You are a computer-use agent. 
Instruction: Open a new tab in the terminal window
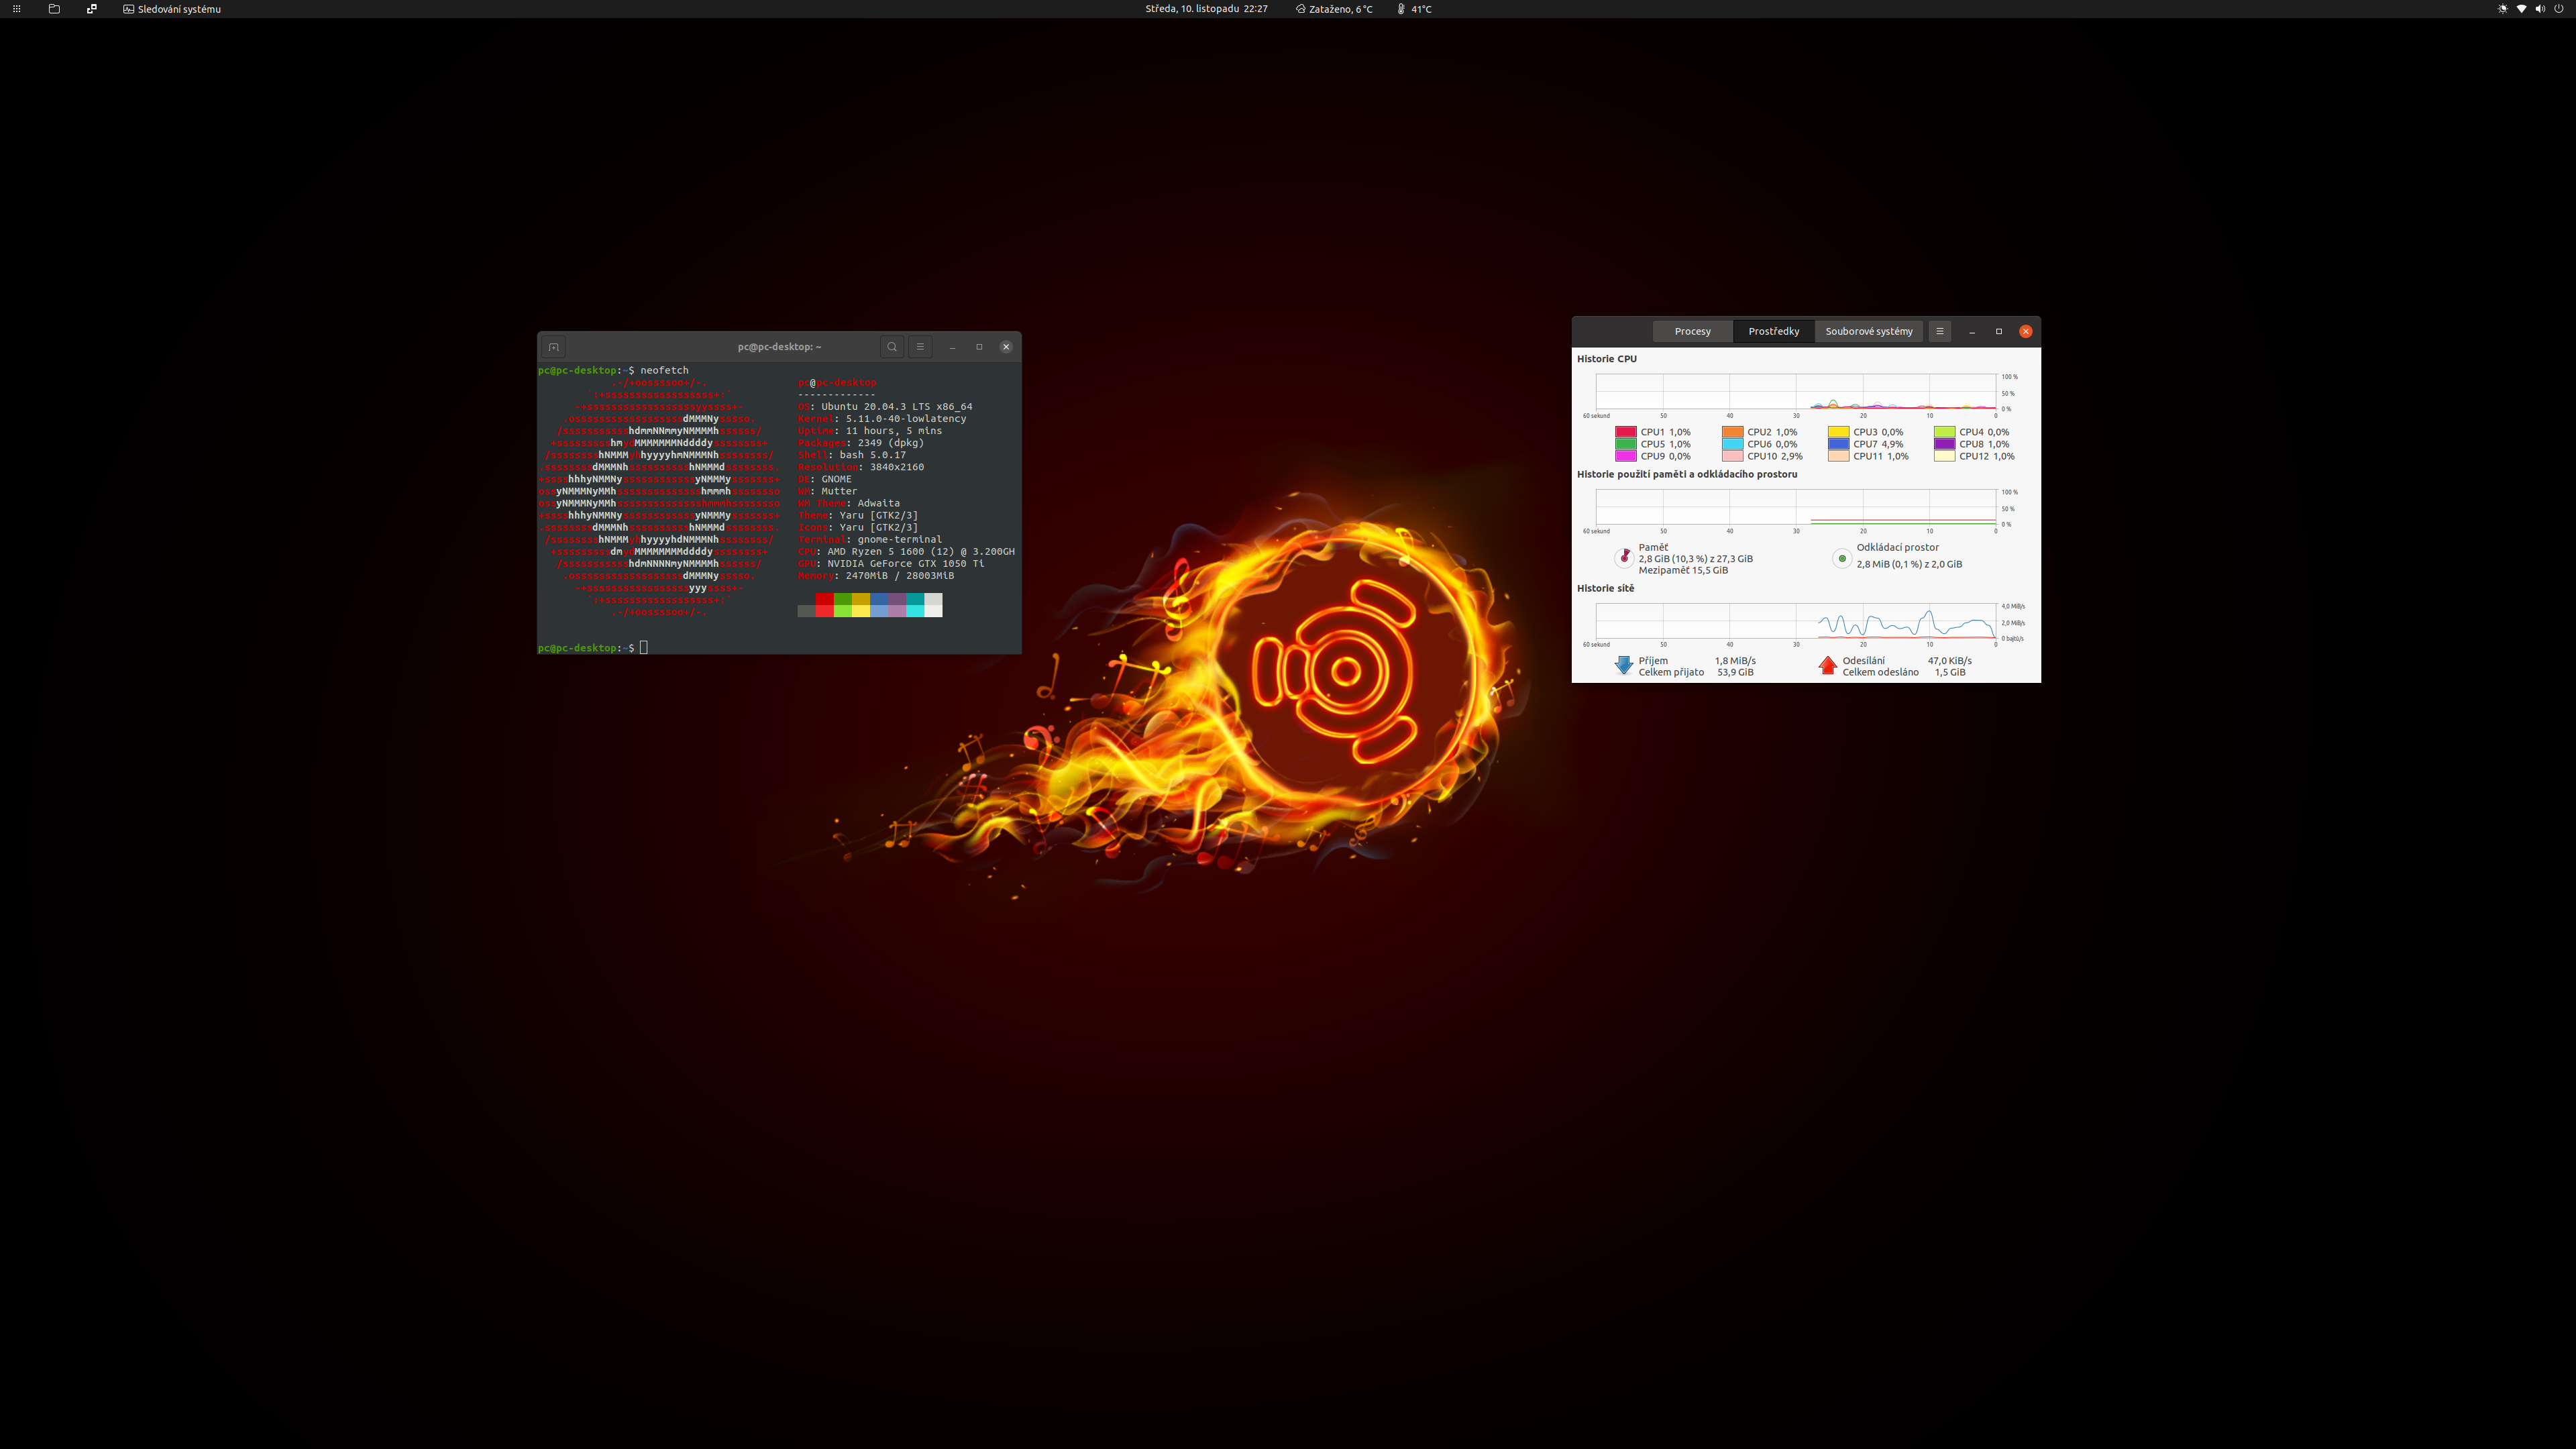click(x=553, y=347)
